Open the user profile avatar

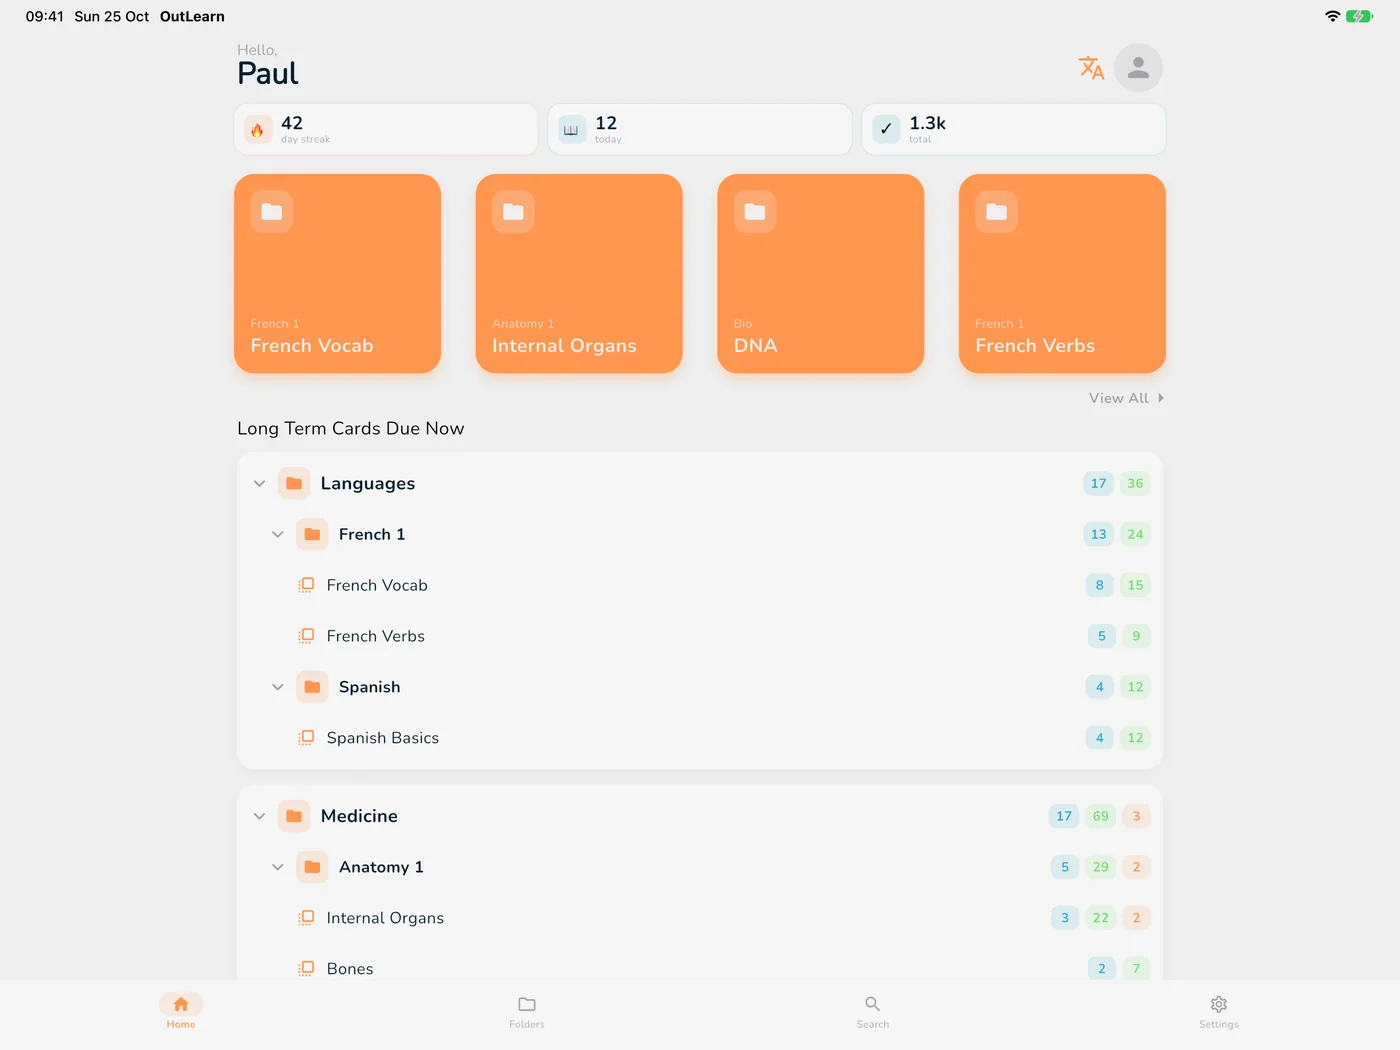pyautogui.click(x=1138, y=68)
